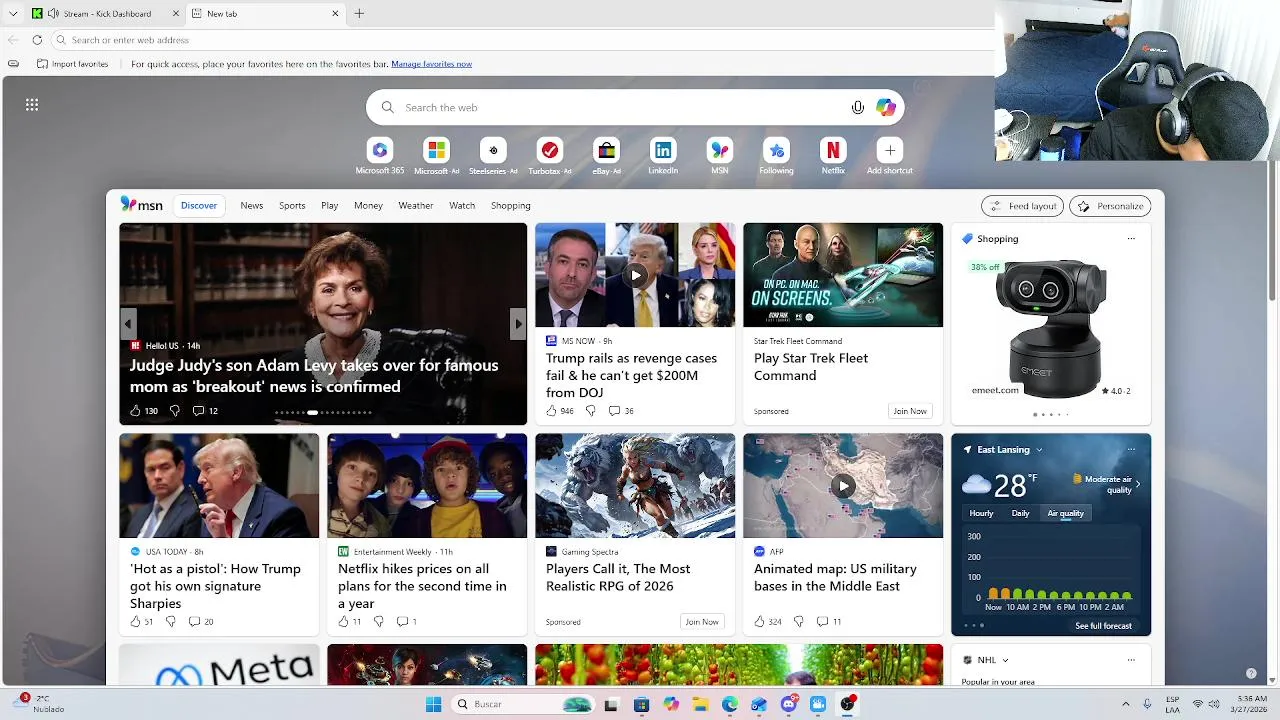Screen dimensions: 1280x720
Task: Select the Discover tab
Action: 199,205
